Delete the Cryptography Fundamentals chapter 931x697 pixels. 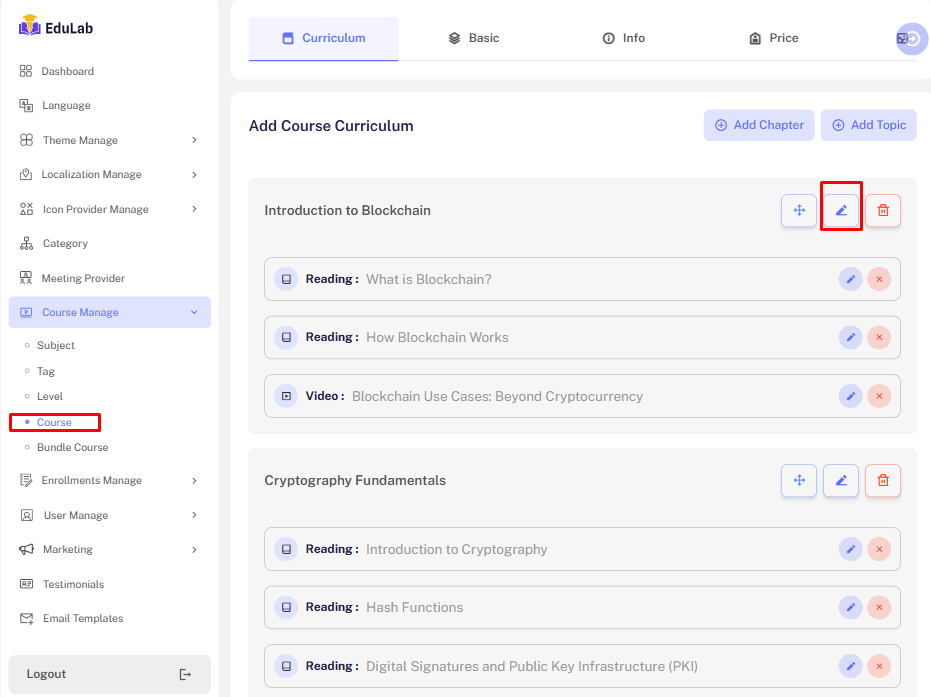point(883,481)
